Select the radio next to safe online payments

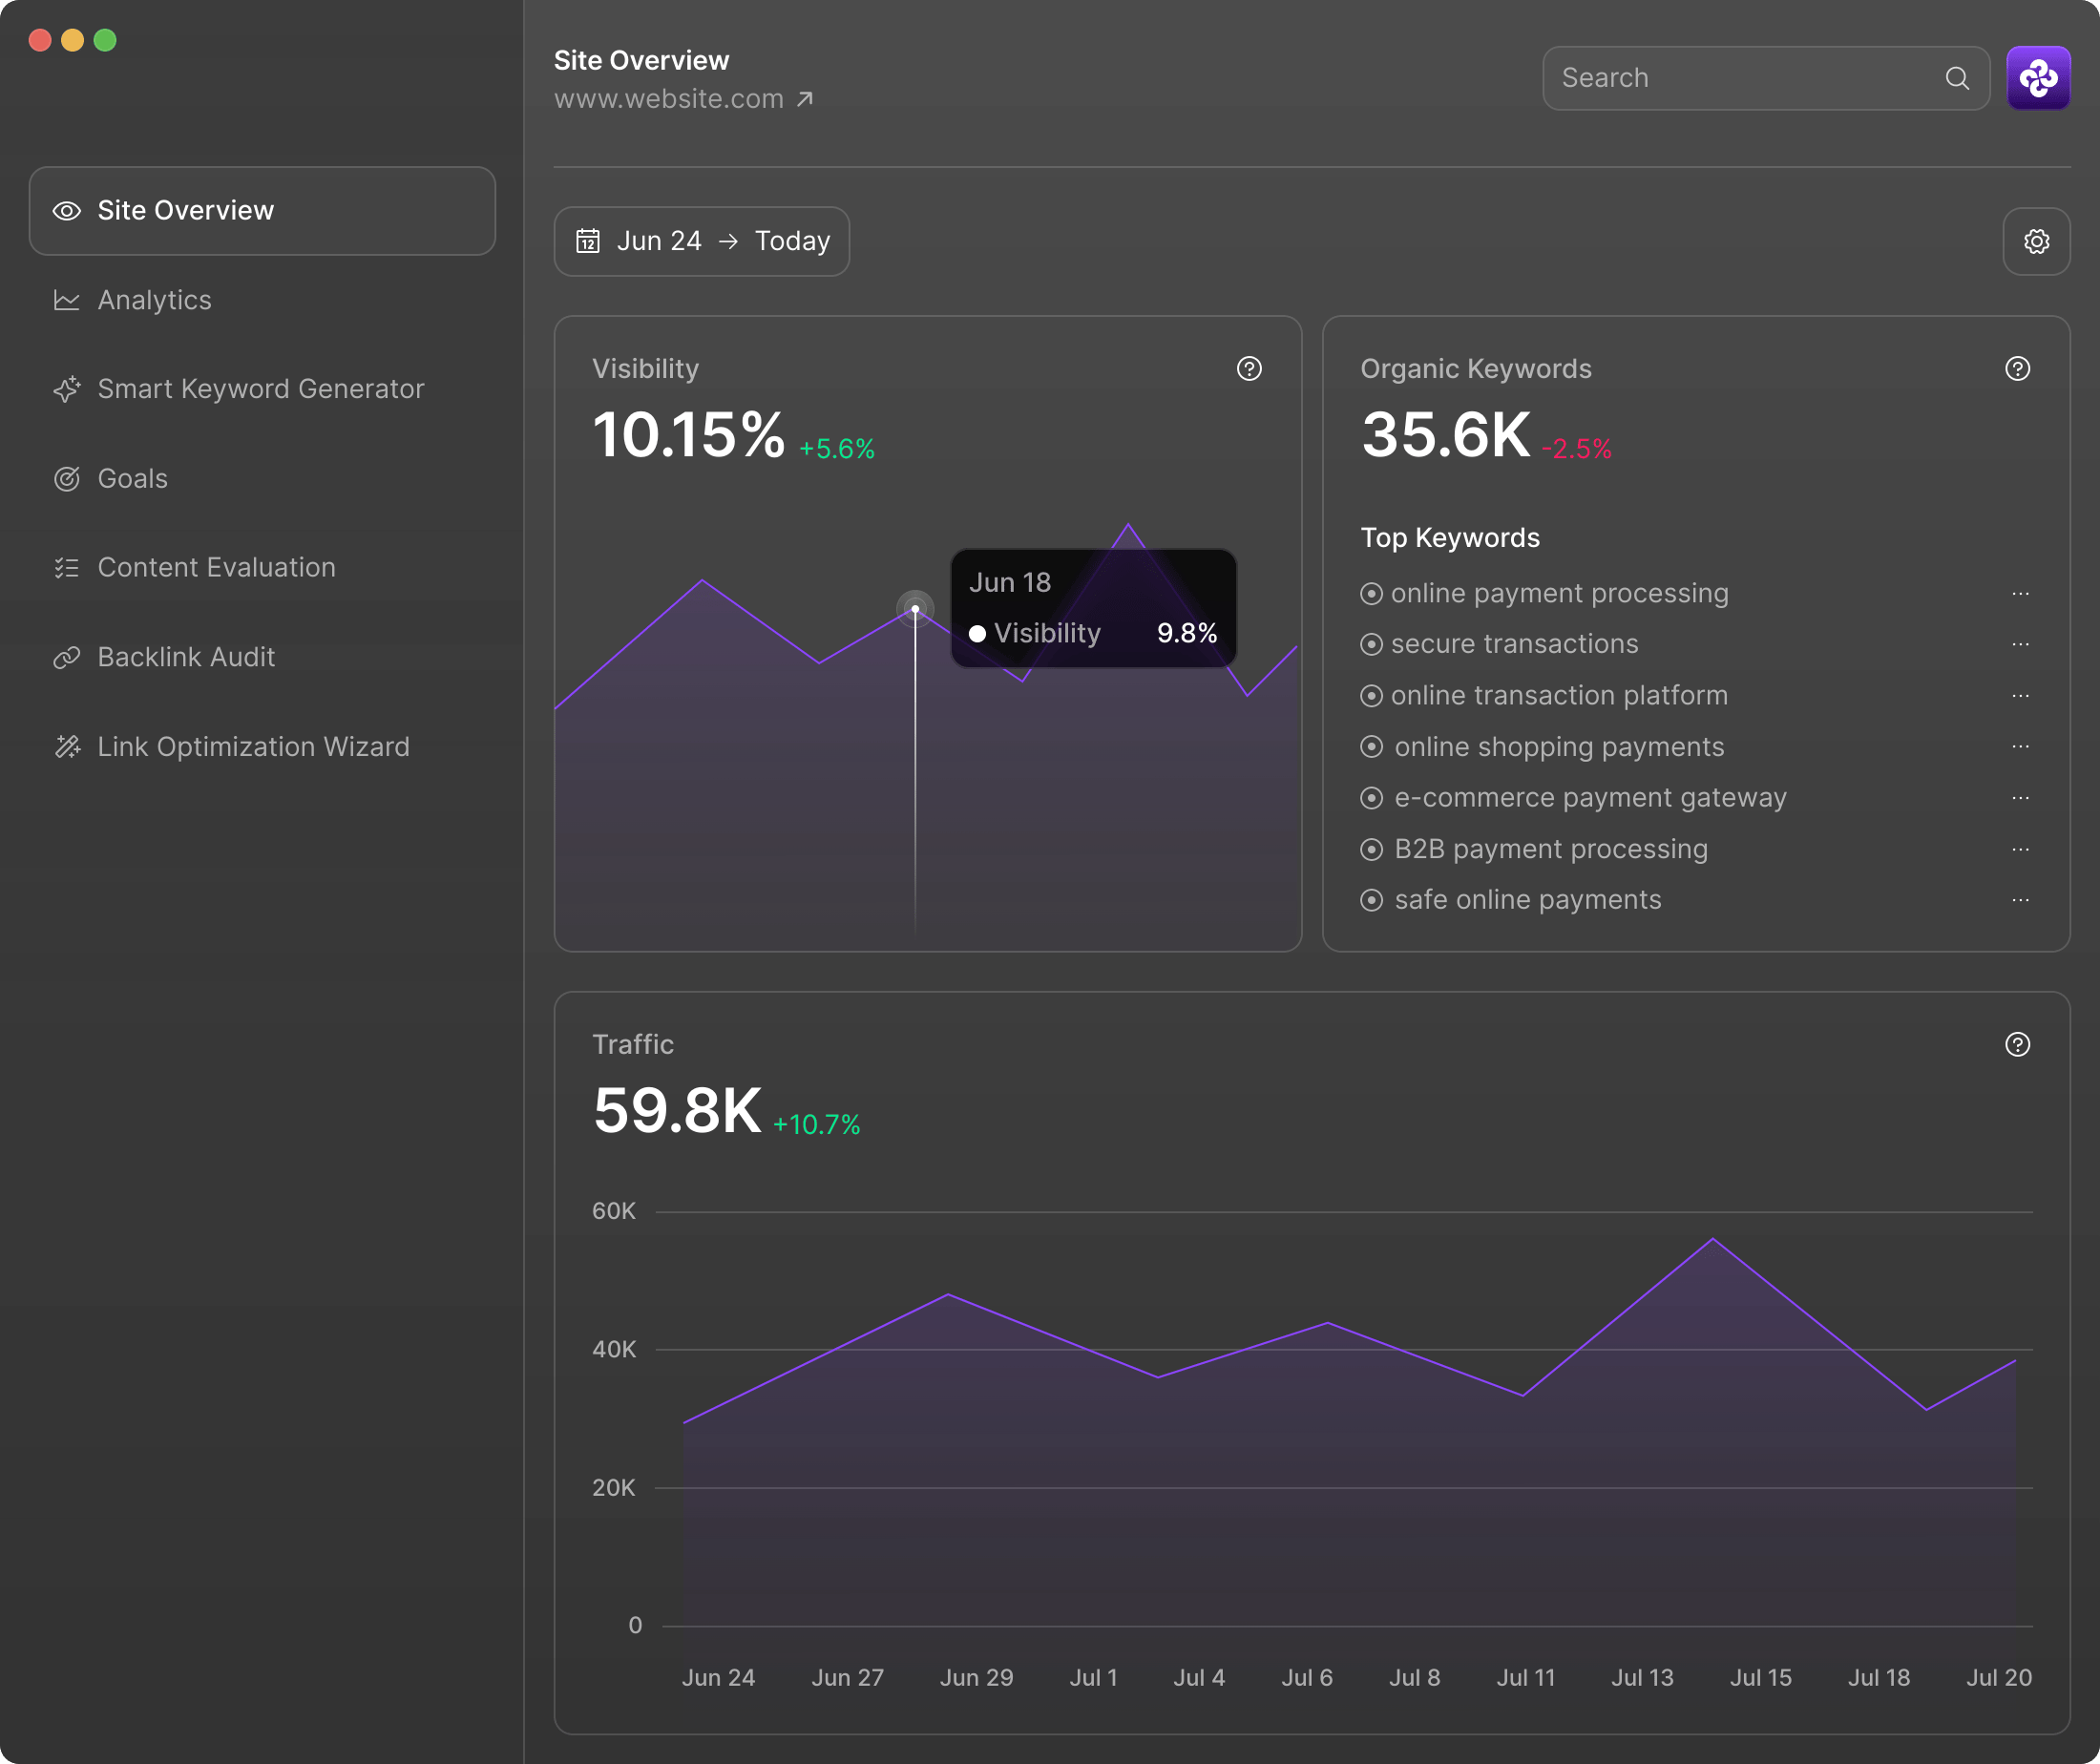click(1371, 900)
